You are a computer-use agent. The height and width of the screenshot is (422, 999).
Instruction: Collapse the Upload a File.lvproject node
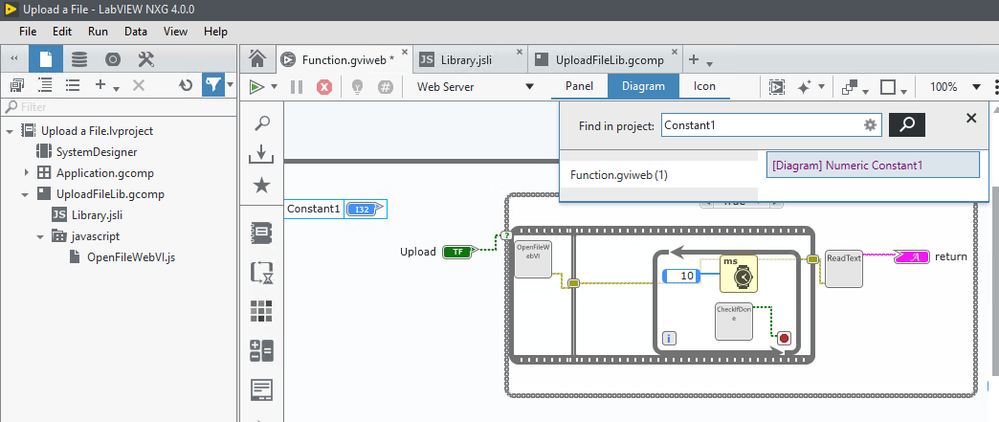(x=10, y=131)
